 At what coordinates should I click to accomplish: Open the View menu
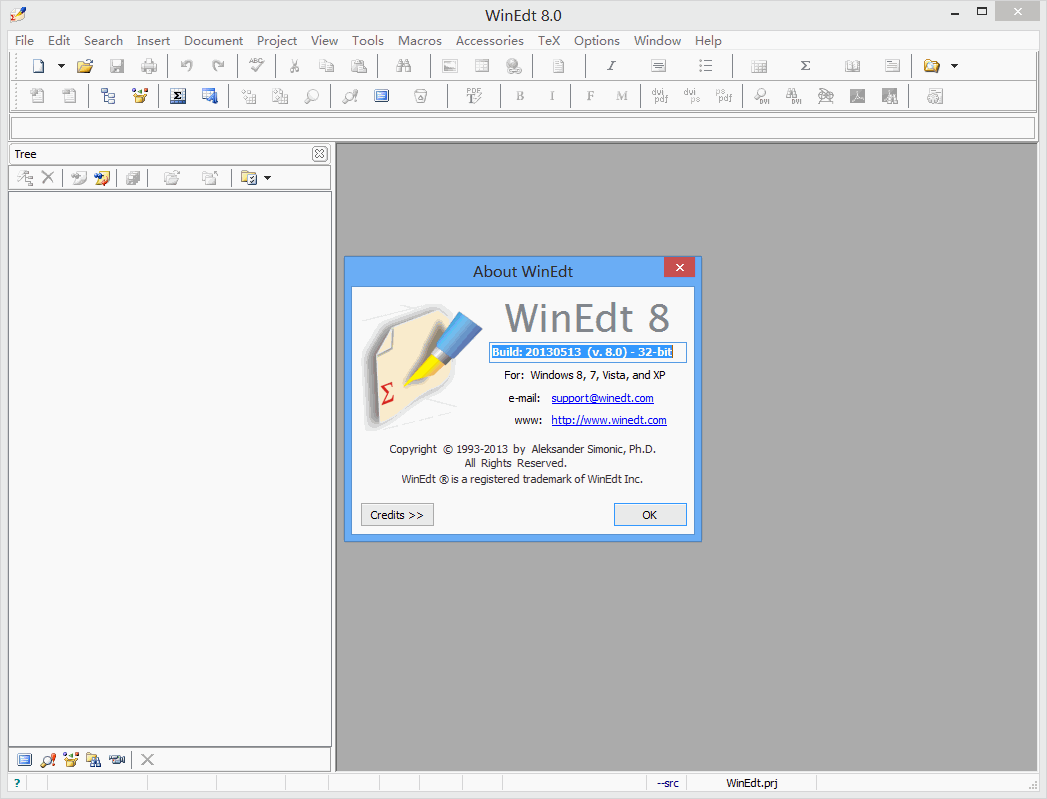click(x=325, y=41)
